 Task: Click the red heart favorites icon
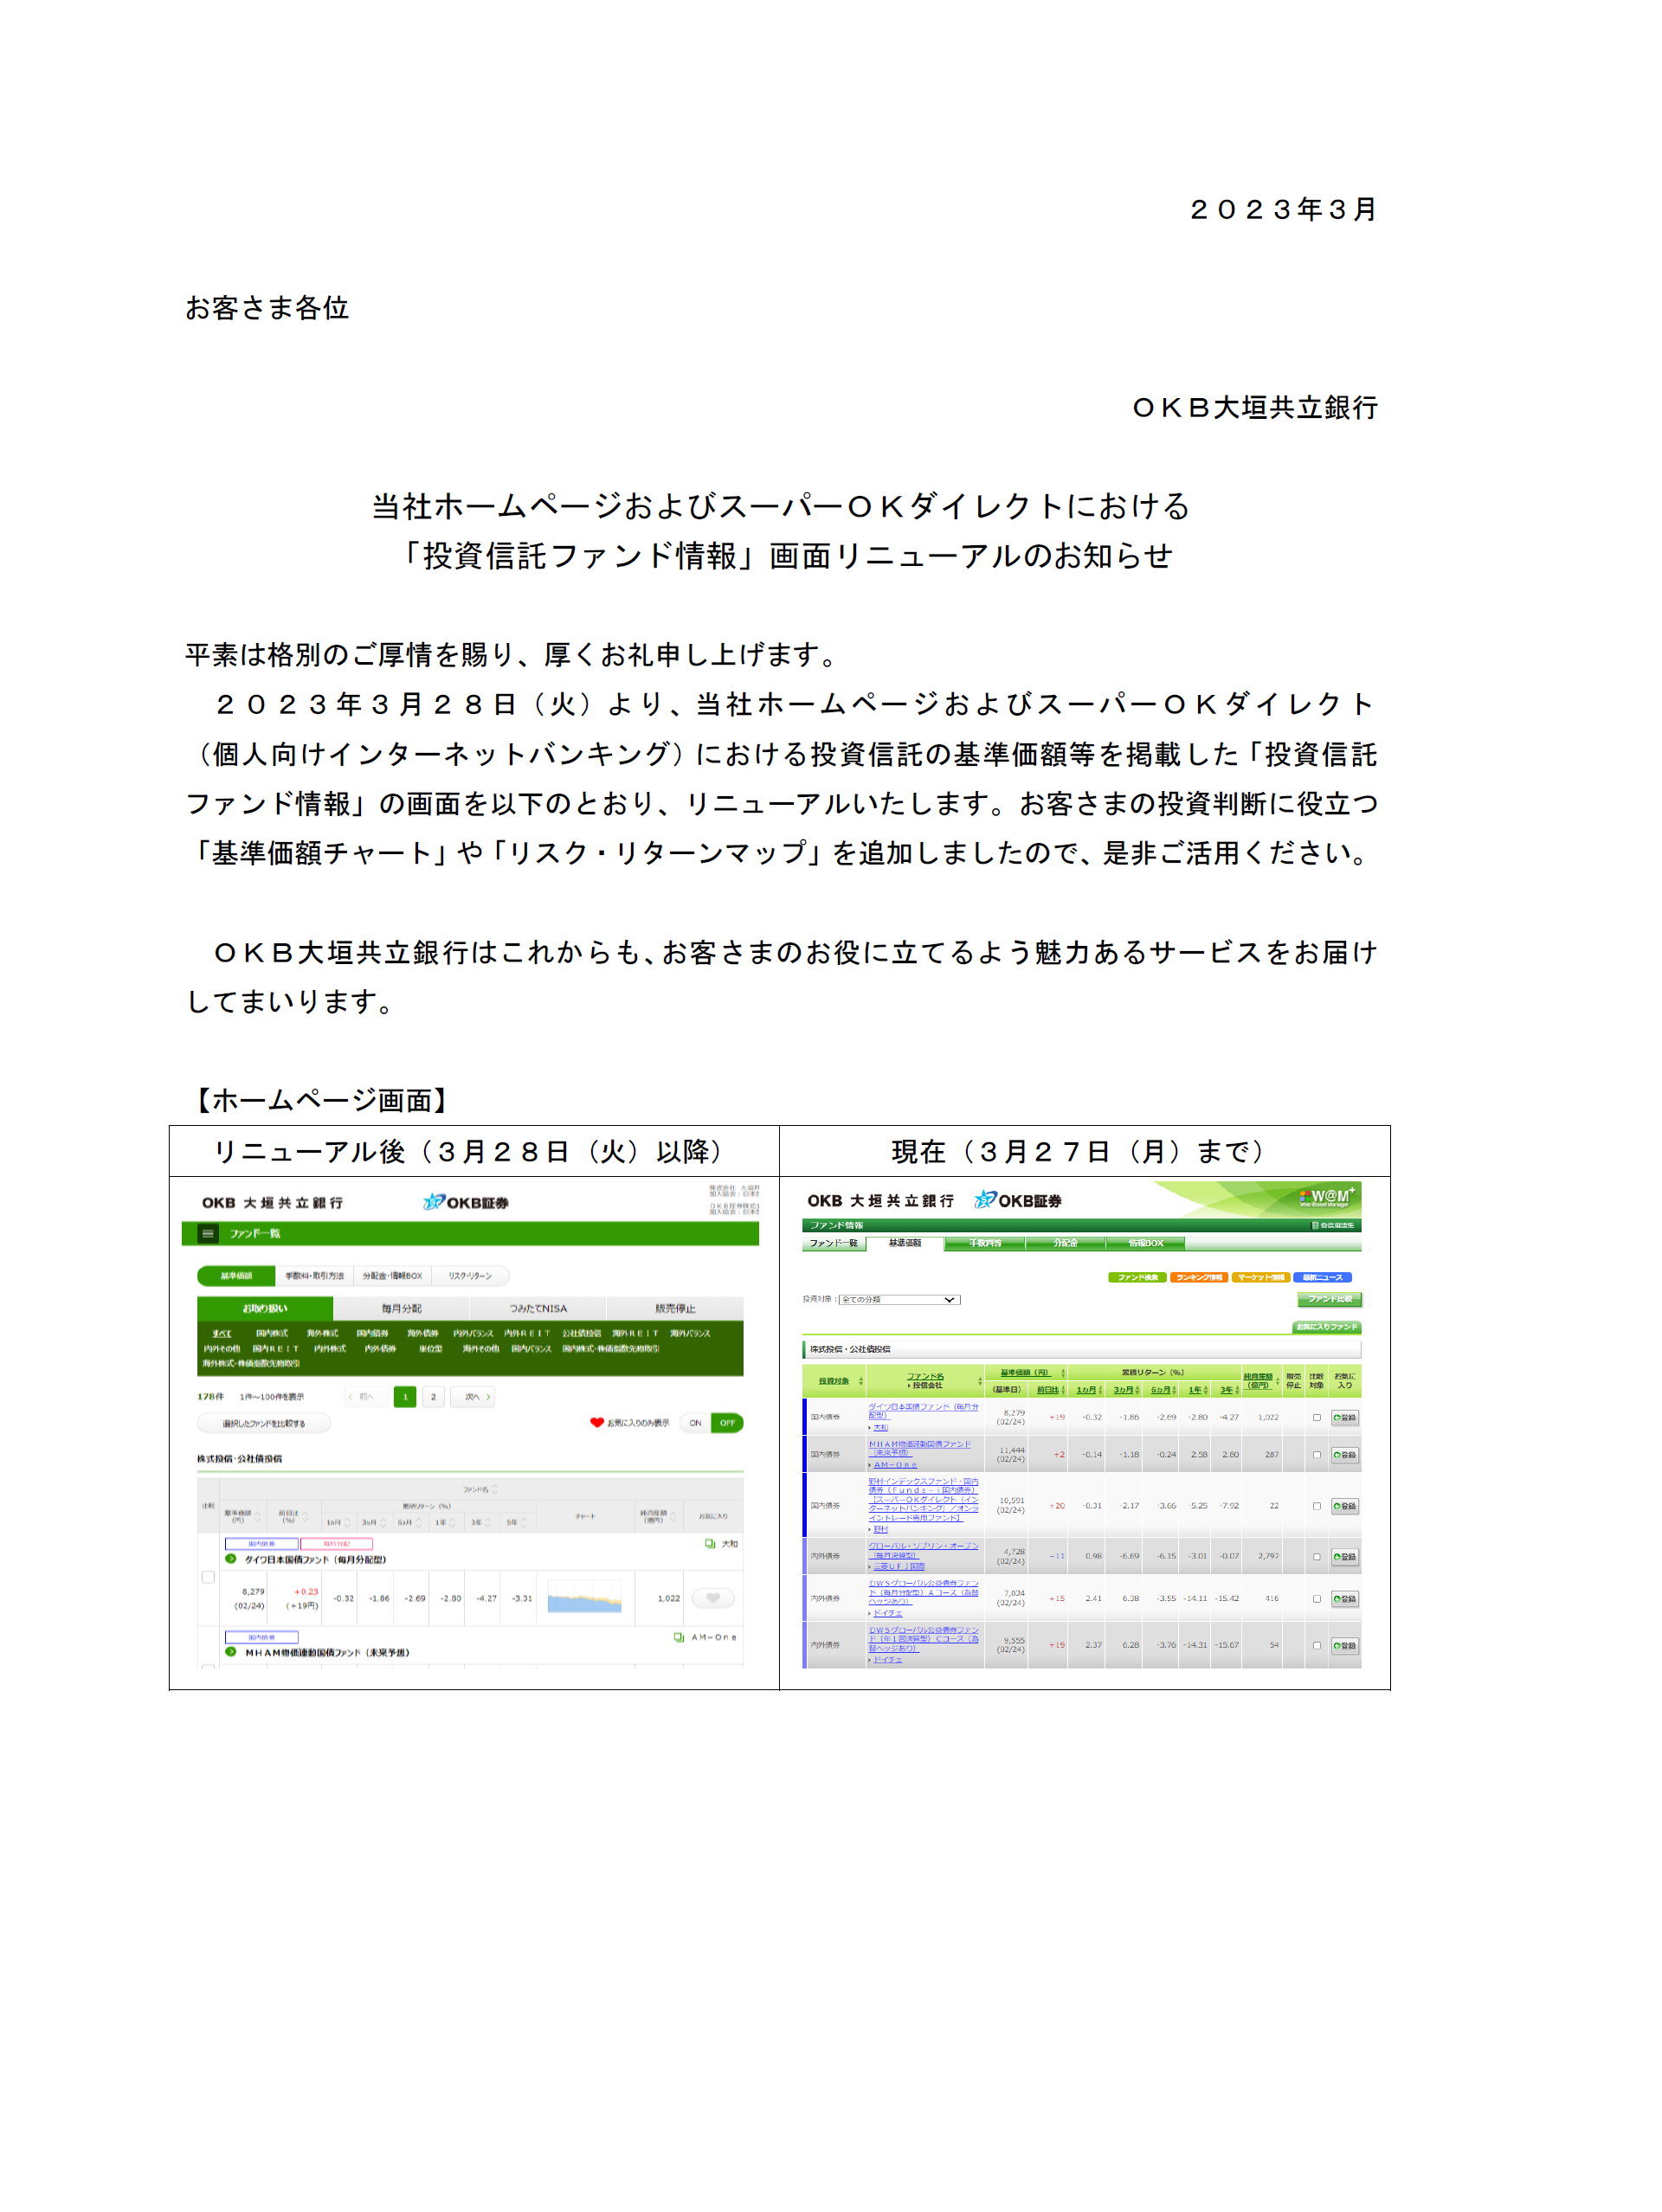597,1422
